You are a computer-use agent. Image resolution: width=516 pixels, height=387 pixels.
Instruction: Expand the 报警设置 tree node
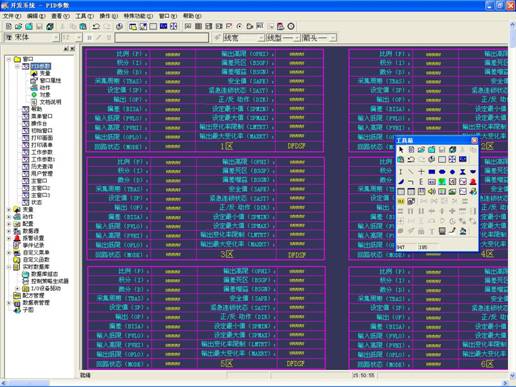point(9,238)
